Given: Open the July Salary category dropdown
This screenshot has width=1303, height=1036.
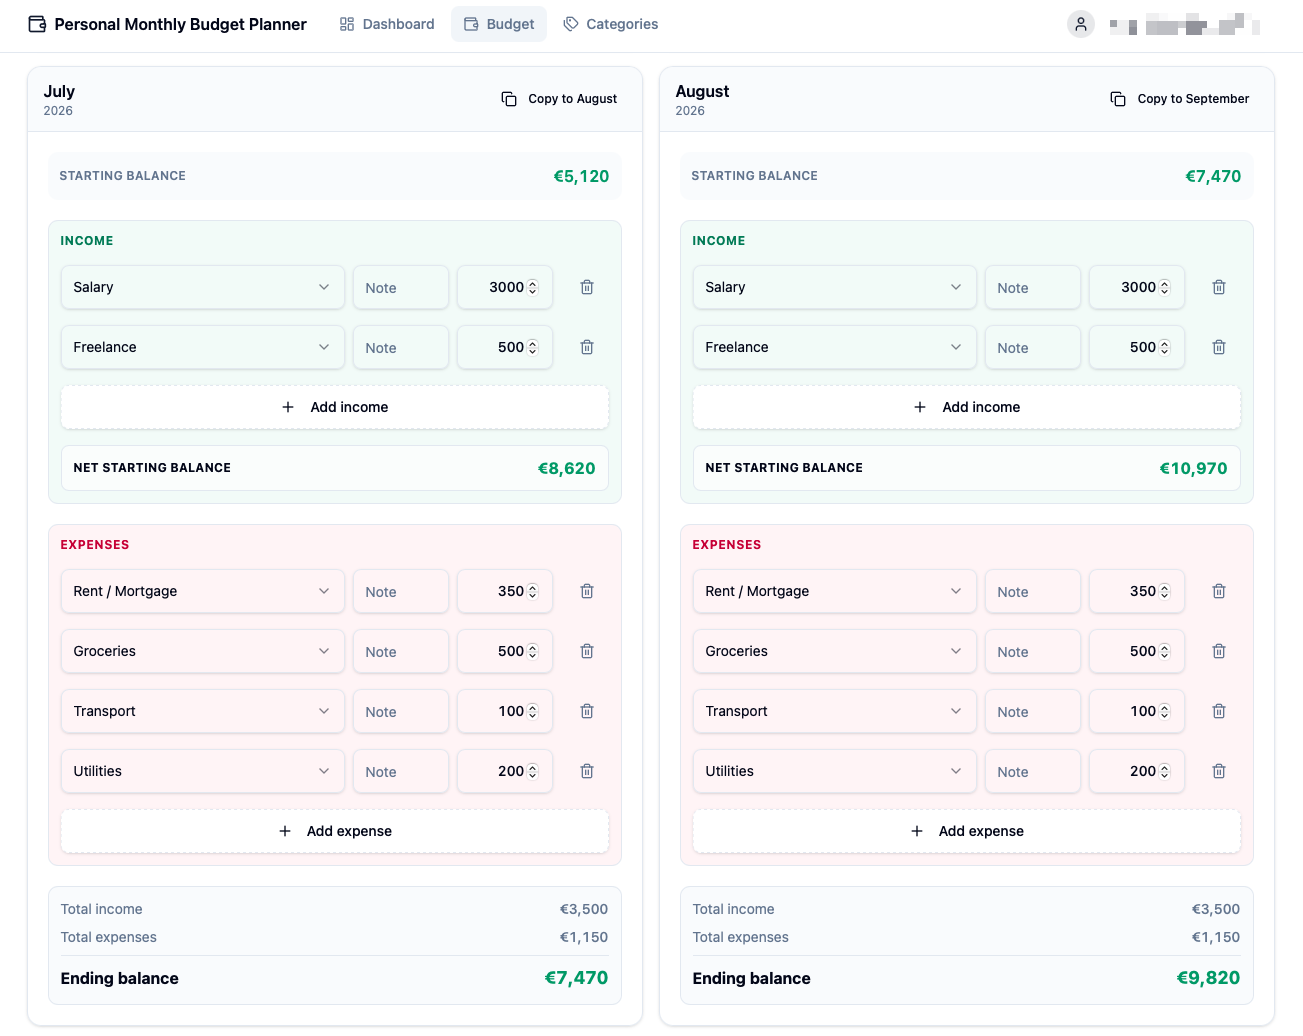Looking at the screenshot, I should click(x=203, y=287).
